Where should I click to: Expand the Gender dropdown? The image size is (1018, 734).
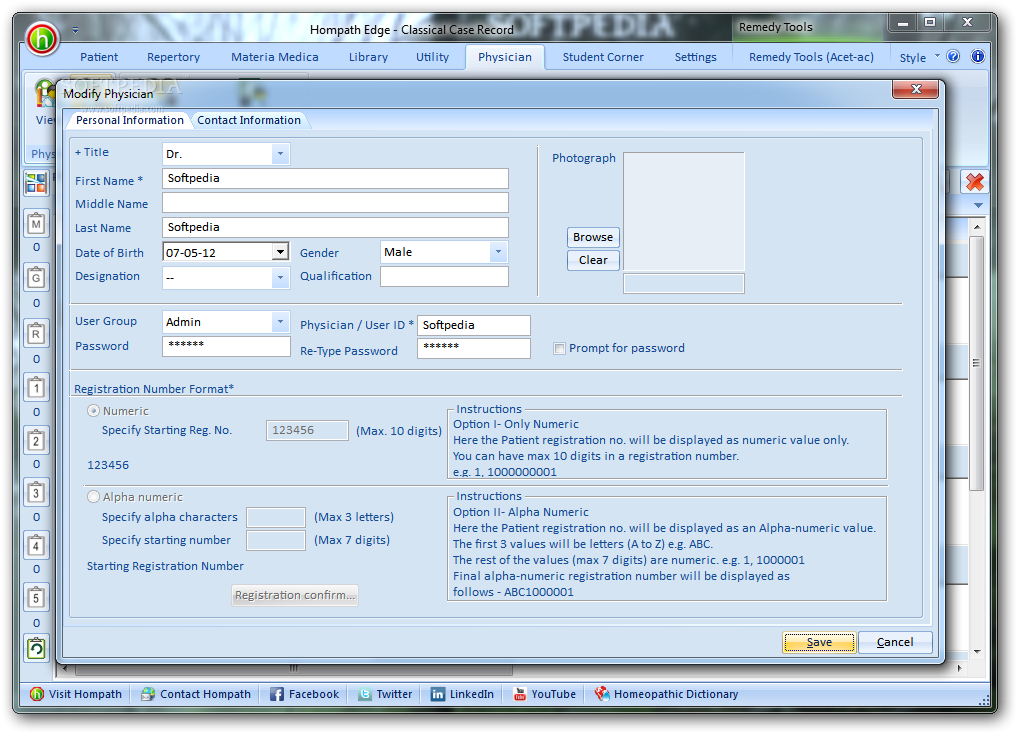[498, 252]
